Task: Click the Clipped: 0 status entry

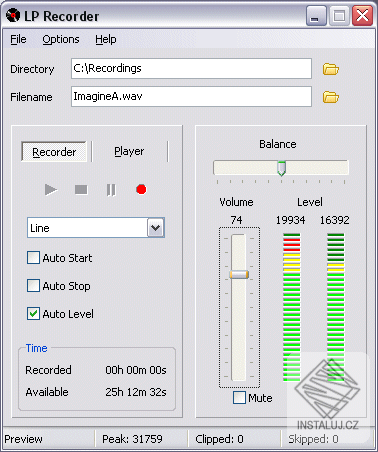Action: pos(219,439)
